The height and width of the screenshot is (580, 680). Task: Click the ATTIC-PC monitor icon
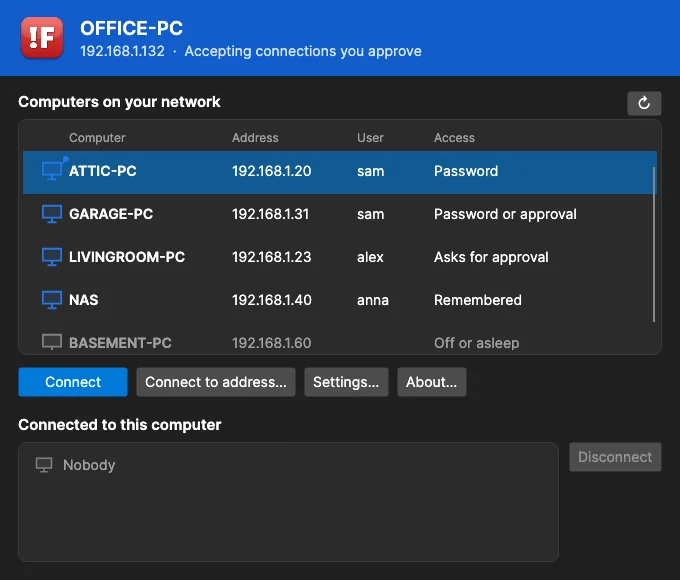point(54,169)
